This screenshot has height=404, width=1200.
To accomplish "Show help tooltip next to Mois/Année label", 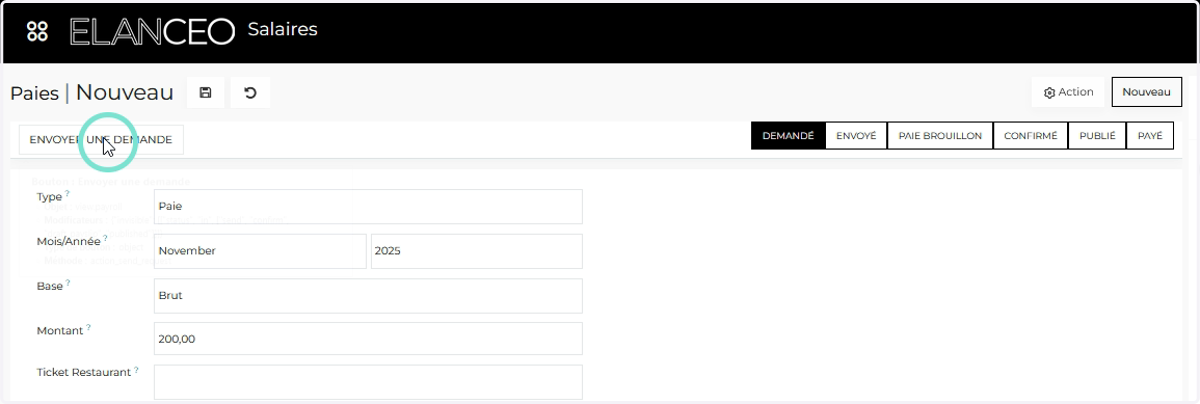I will pyautogui.click(x=105, y=238).
